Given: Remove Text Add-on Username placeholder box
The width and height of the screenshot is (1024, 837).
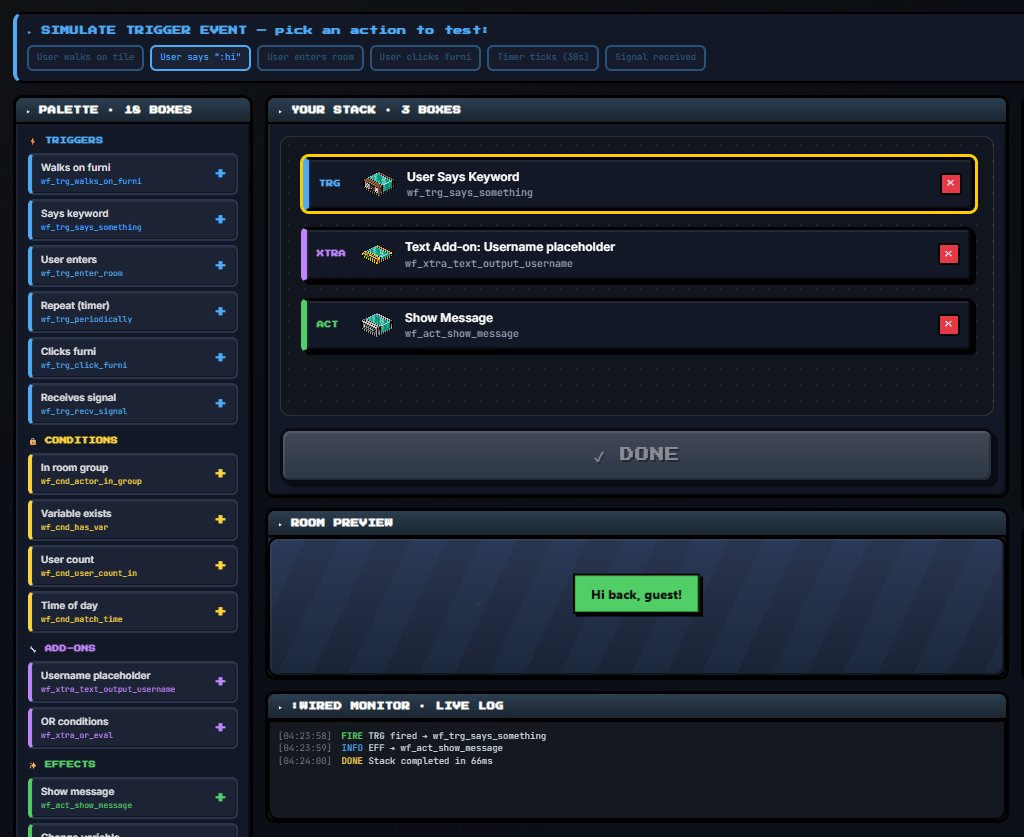Looking at the screenshot, I should coord(948,254).
